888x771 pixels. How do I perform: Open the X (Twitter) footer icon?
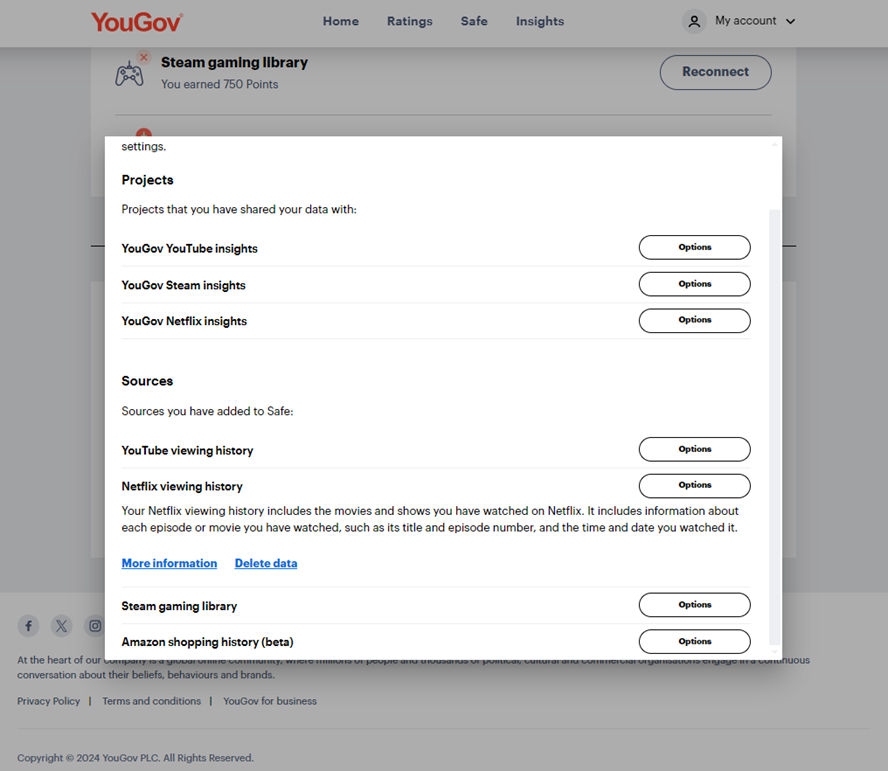pyautogui.click(x=62, y=626)
